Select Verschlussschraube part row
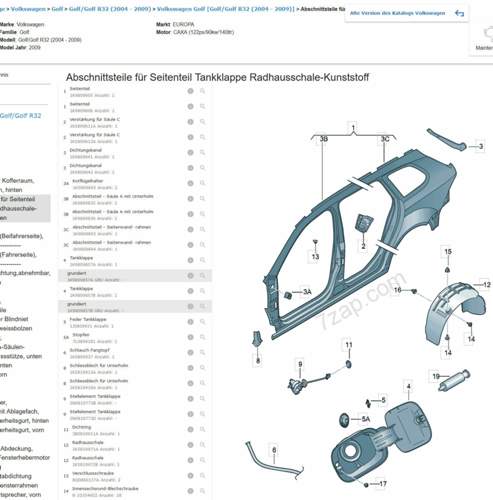The image size is (493, 500). tap(135, 476)
